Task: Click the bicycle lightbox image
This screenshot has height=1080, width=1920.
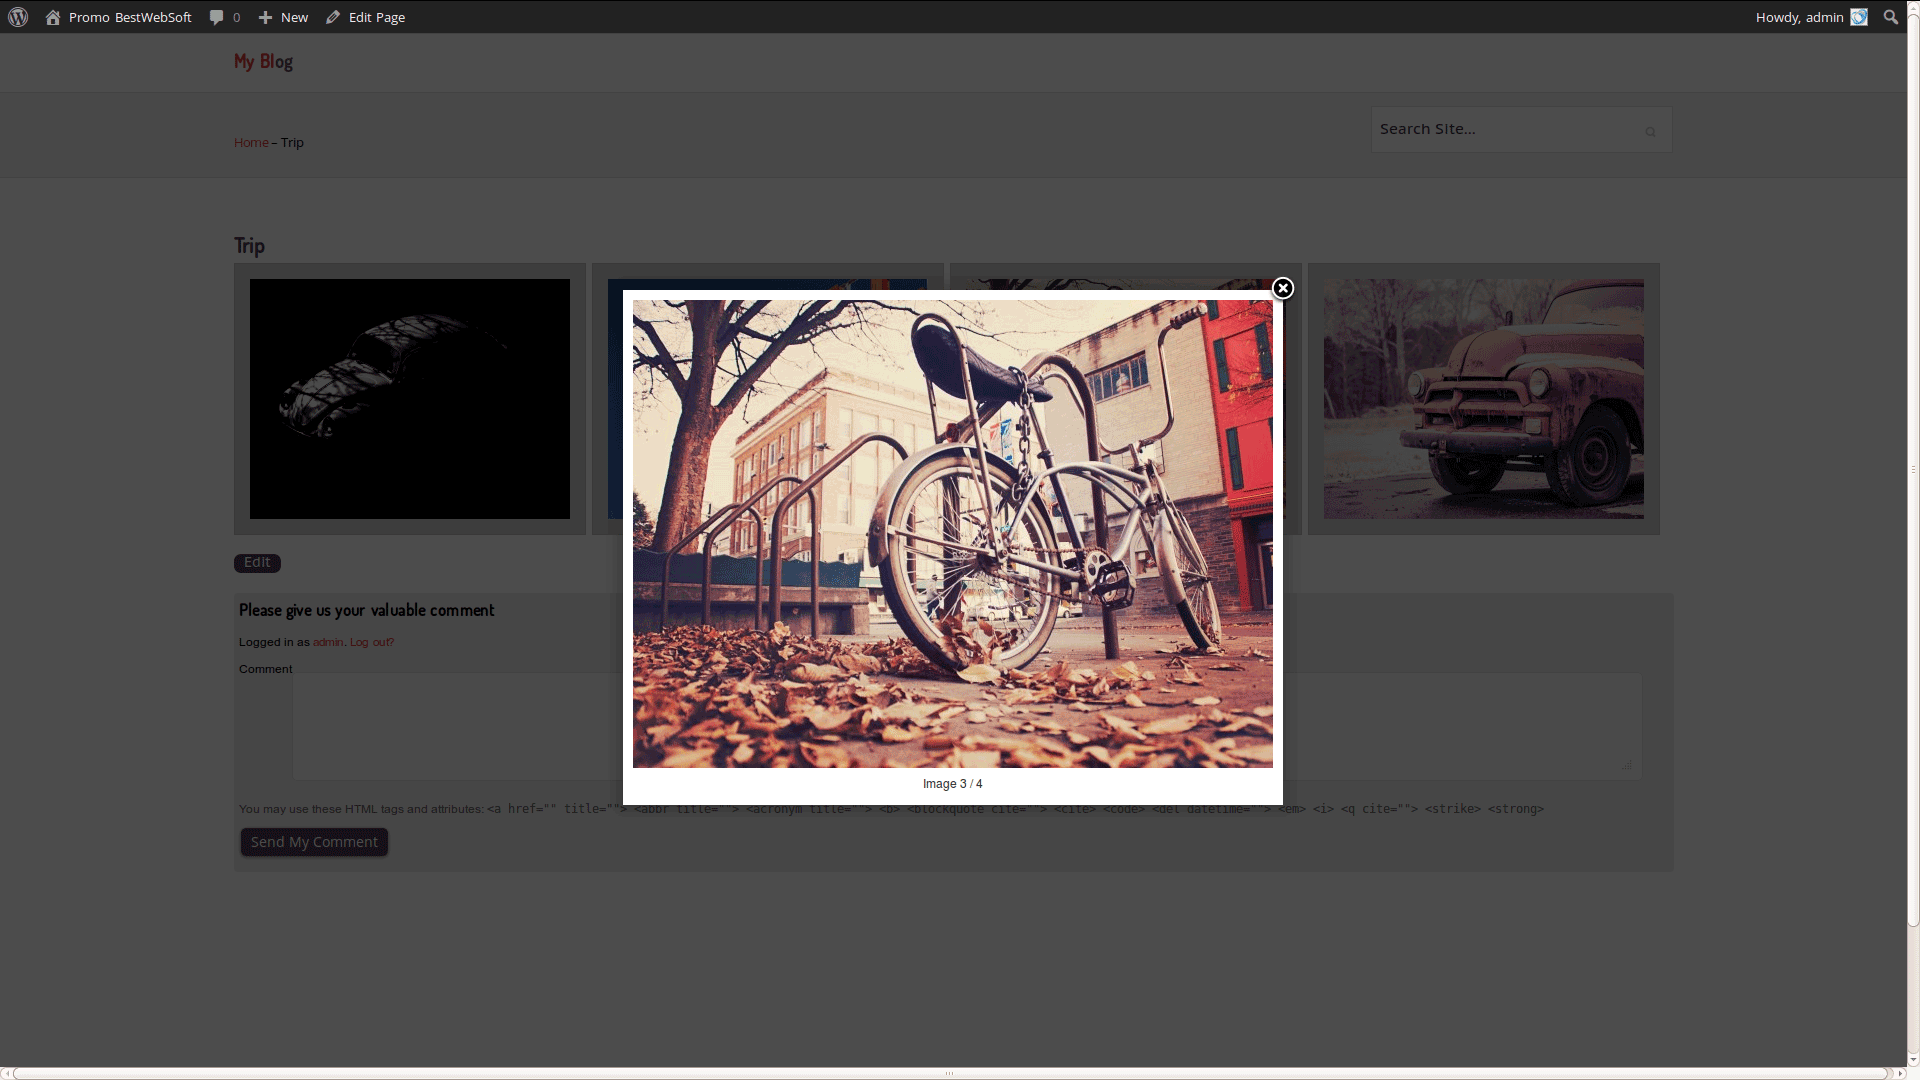Action: [953, 534]
